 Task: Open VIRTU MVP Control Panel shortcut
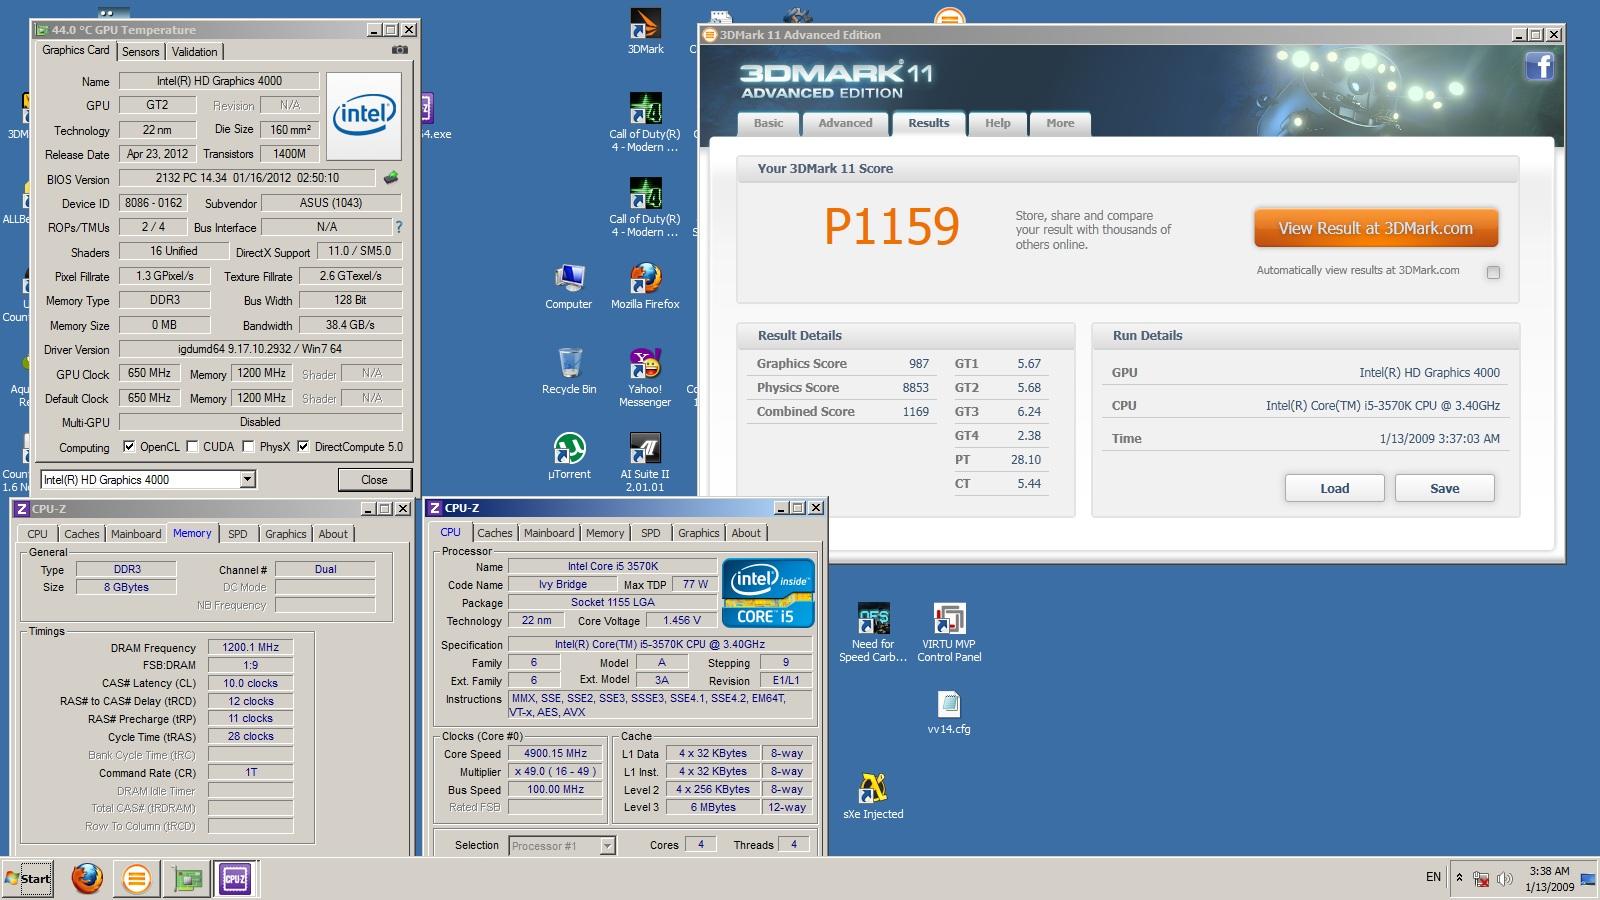pos(949,632)
